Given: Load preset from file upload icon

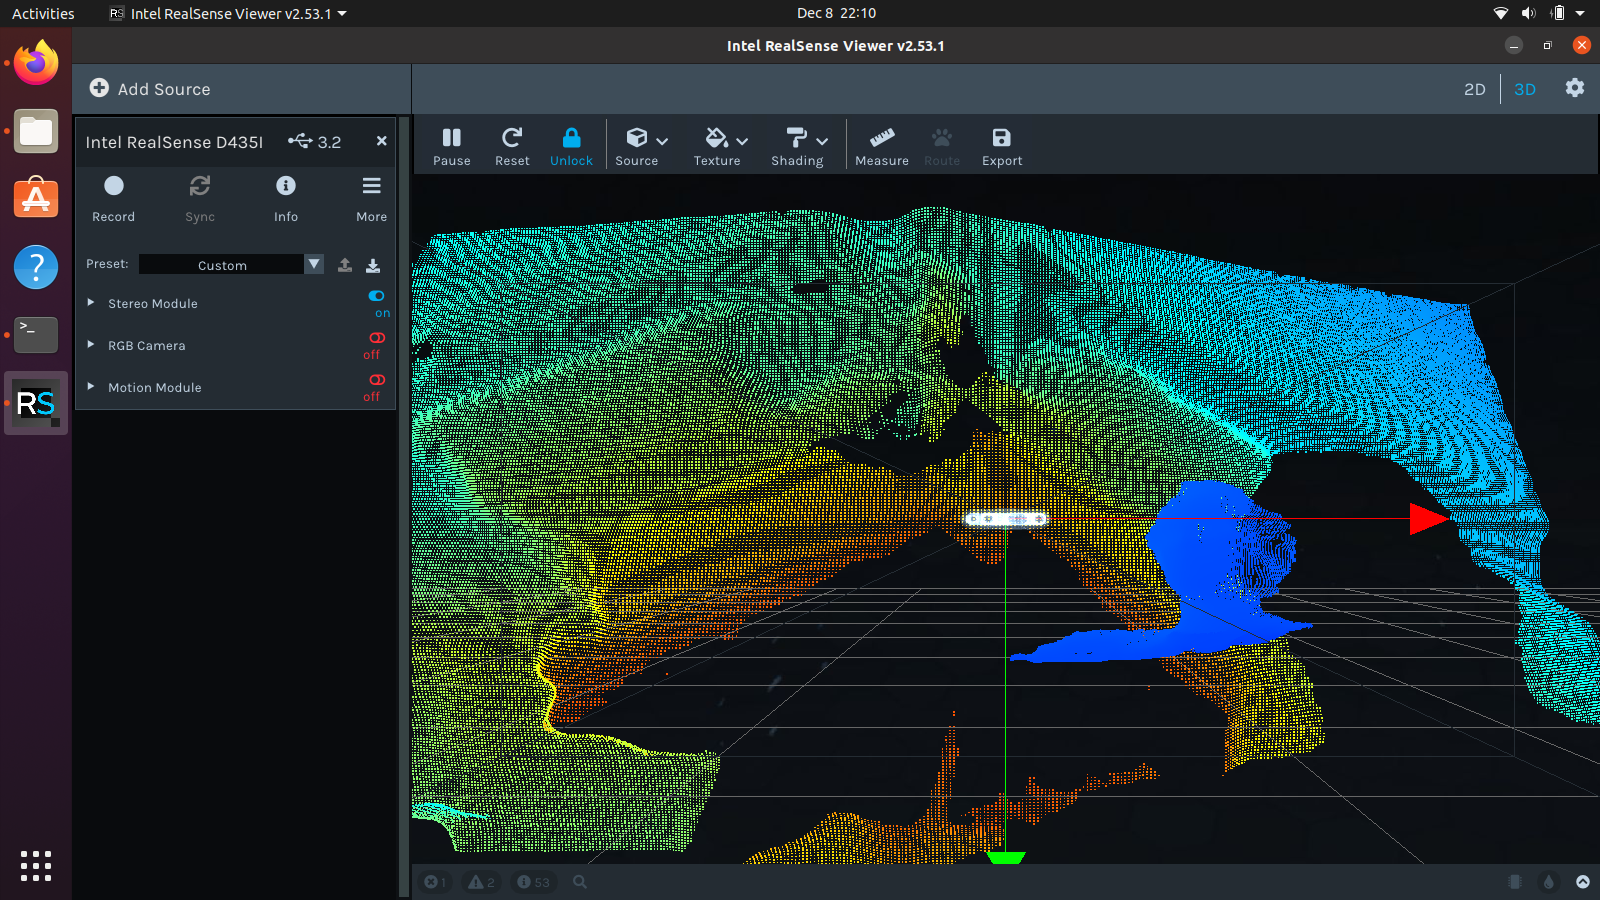Looking at the screenshot, I should click(345, 265).
